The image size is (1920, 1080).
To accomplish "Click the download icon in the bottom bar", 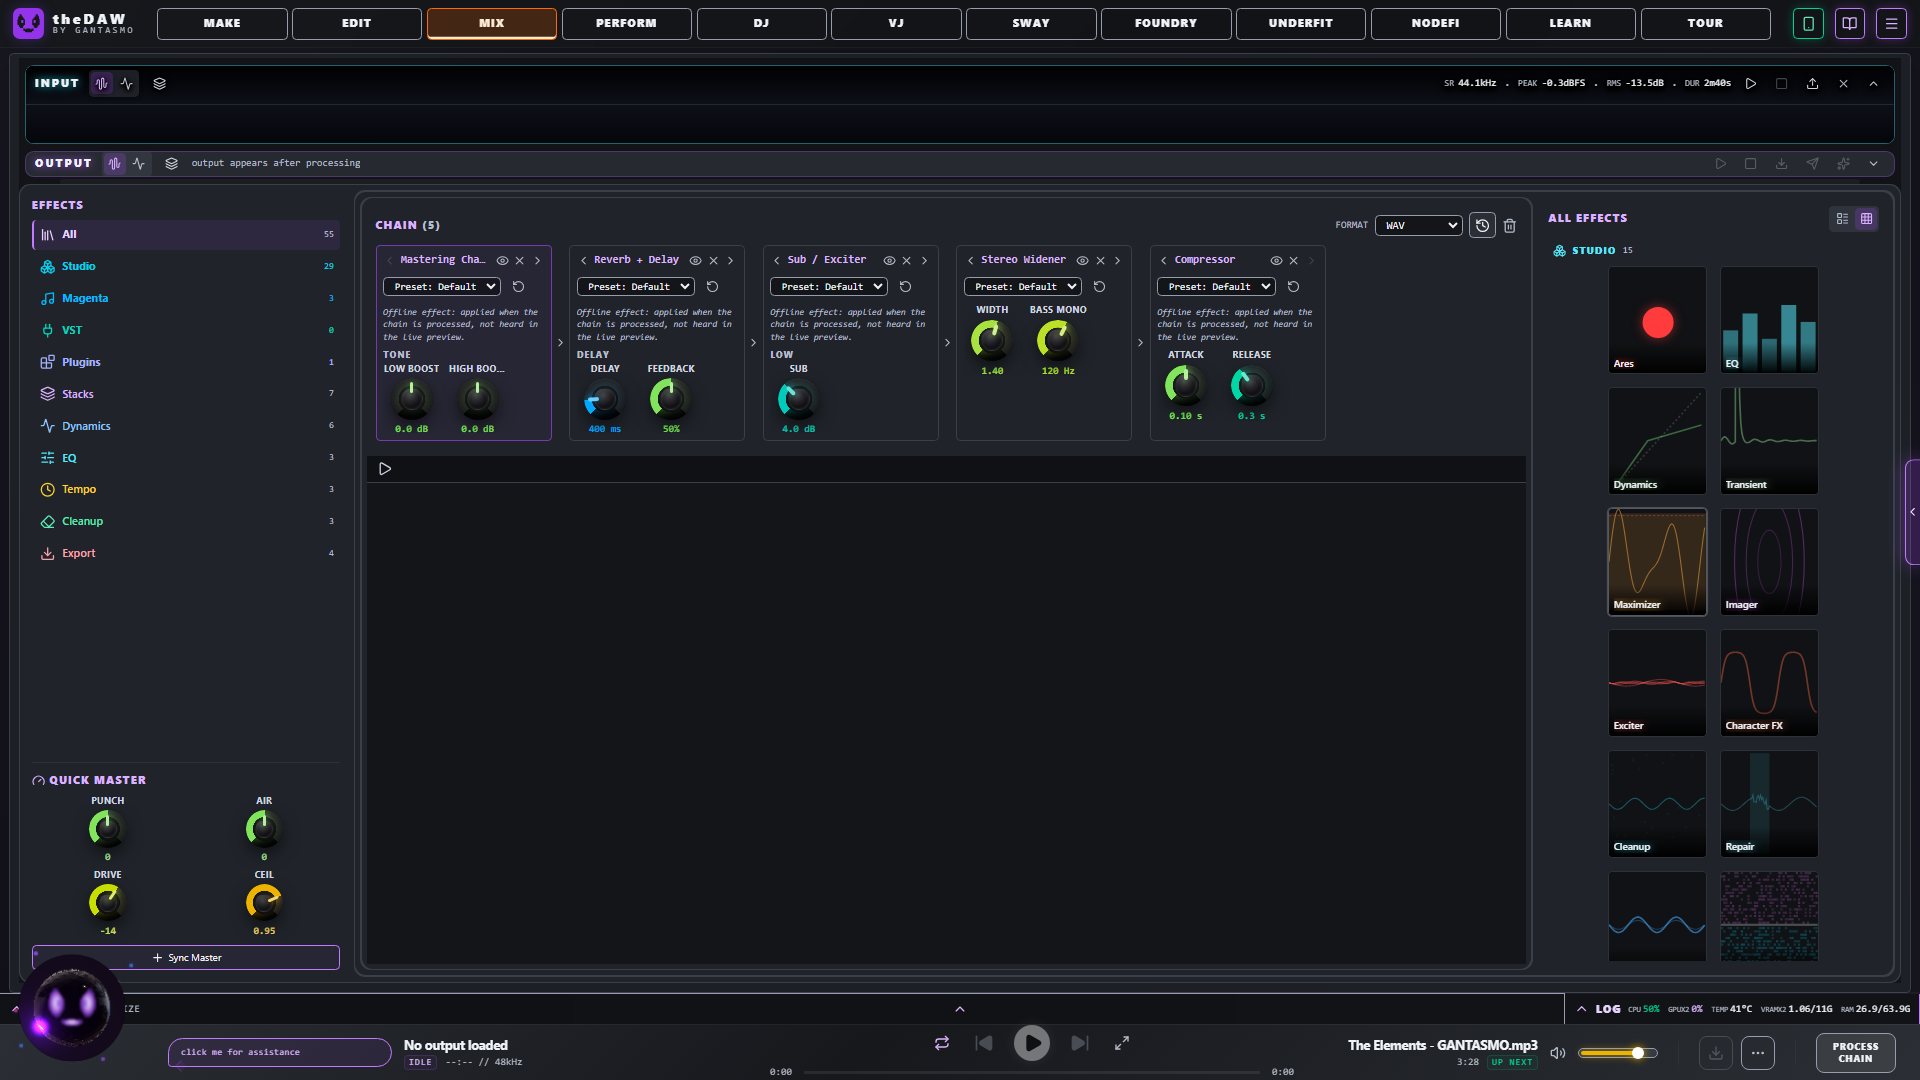I will pyautogui.click(x=1716, y=1053).
